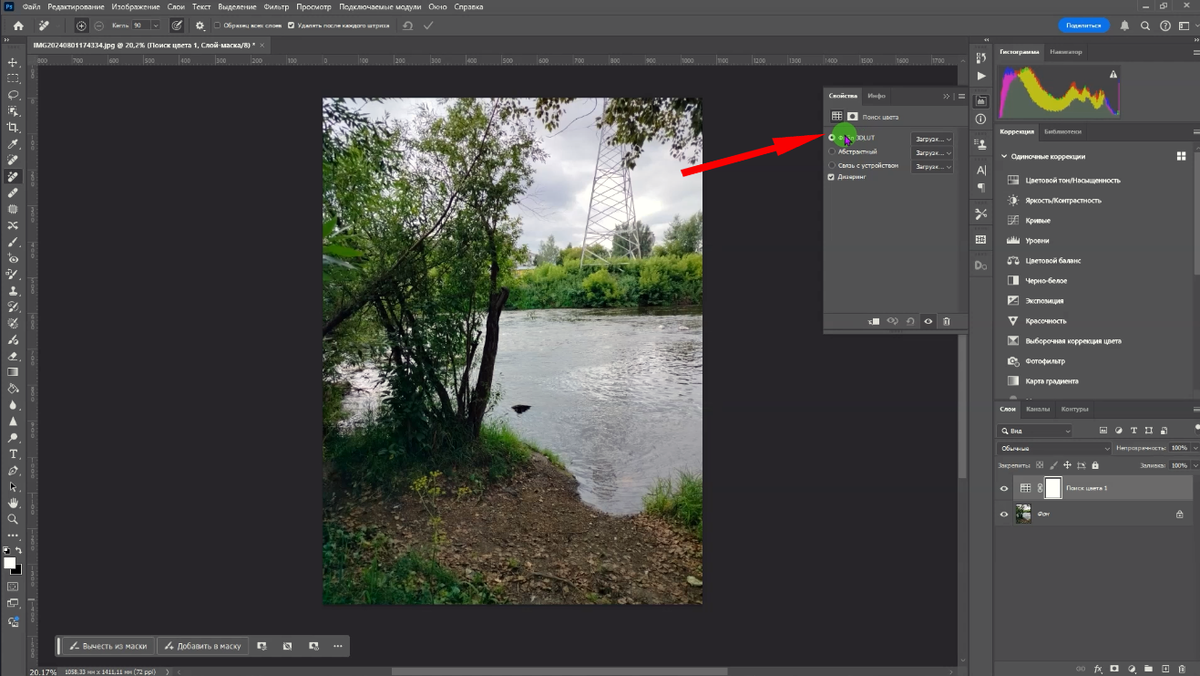Add Hue/Saturation adjustment icon
The image size is (1200, 676).
[1013, 180]
